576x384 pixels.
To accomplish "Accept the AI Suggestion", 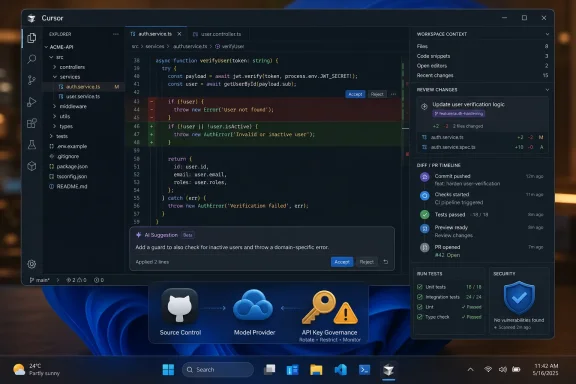I will [x=342, y=262].
